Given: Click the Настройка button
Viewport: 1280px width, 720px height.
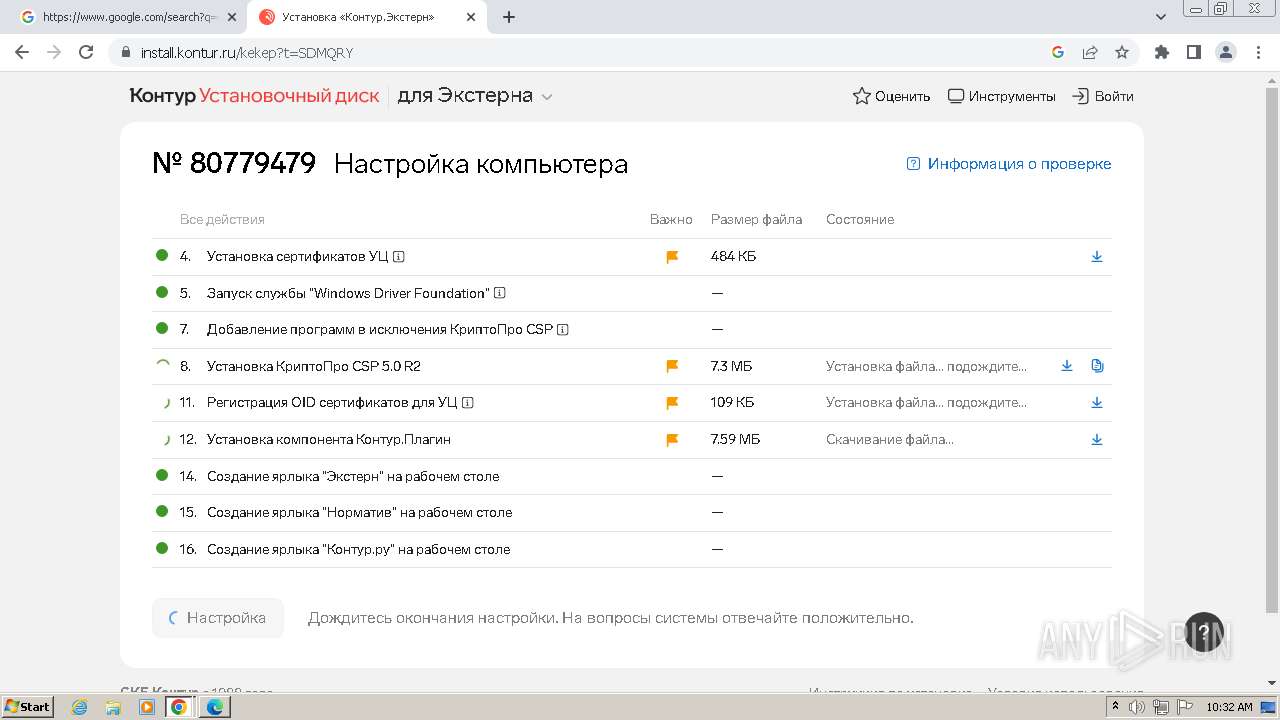Looking at the screenshot, I should point(218,618).
